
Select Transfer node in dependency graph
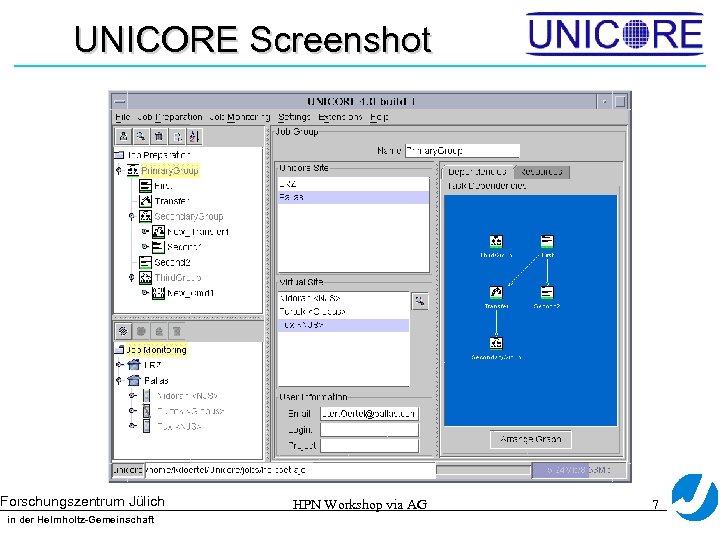click(496, 292)
